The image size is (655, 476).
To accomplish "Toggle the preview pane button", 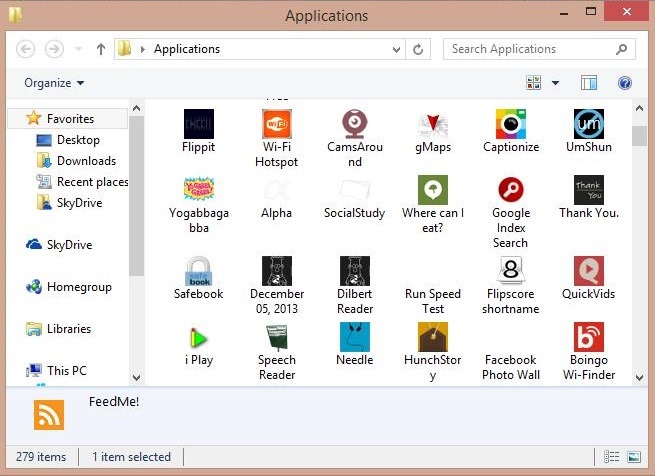I will tap(589, 83).
